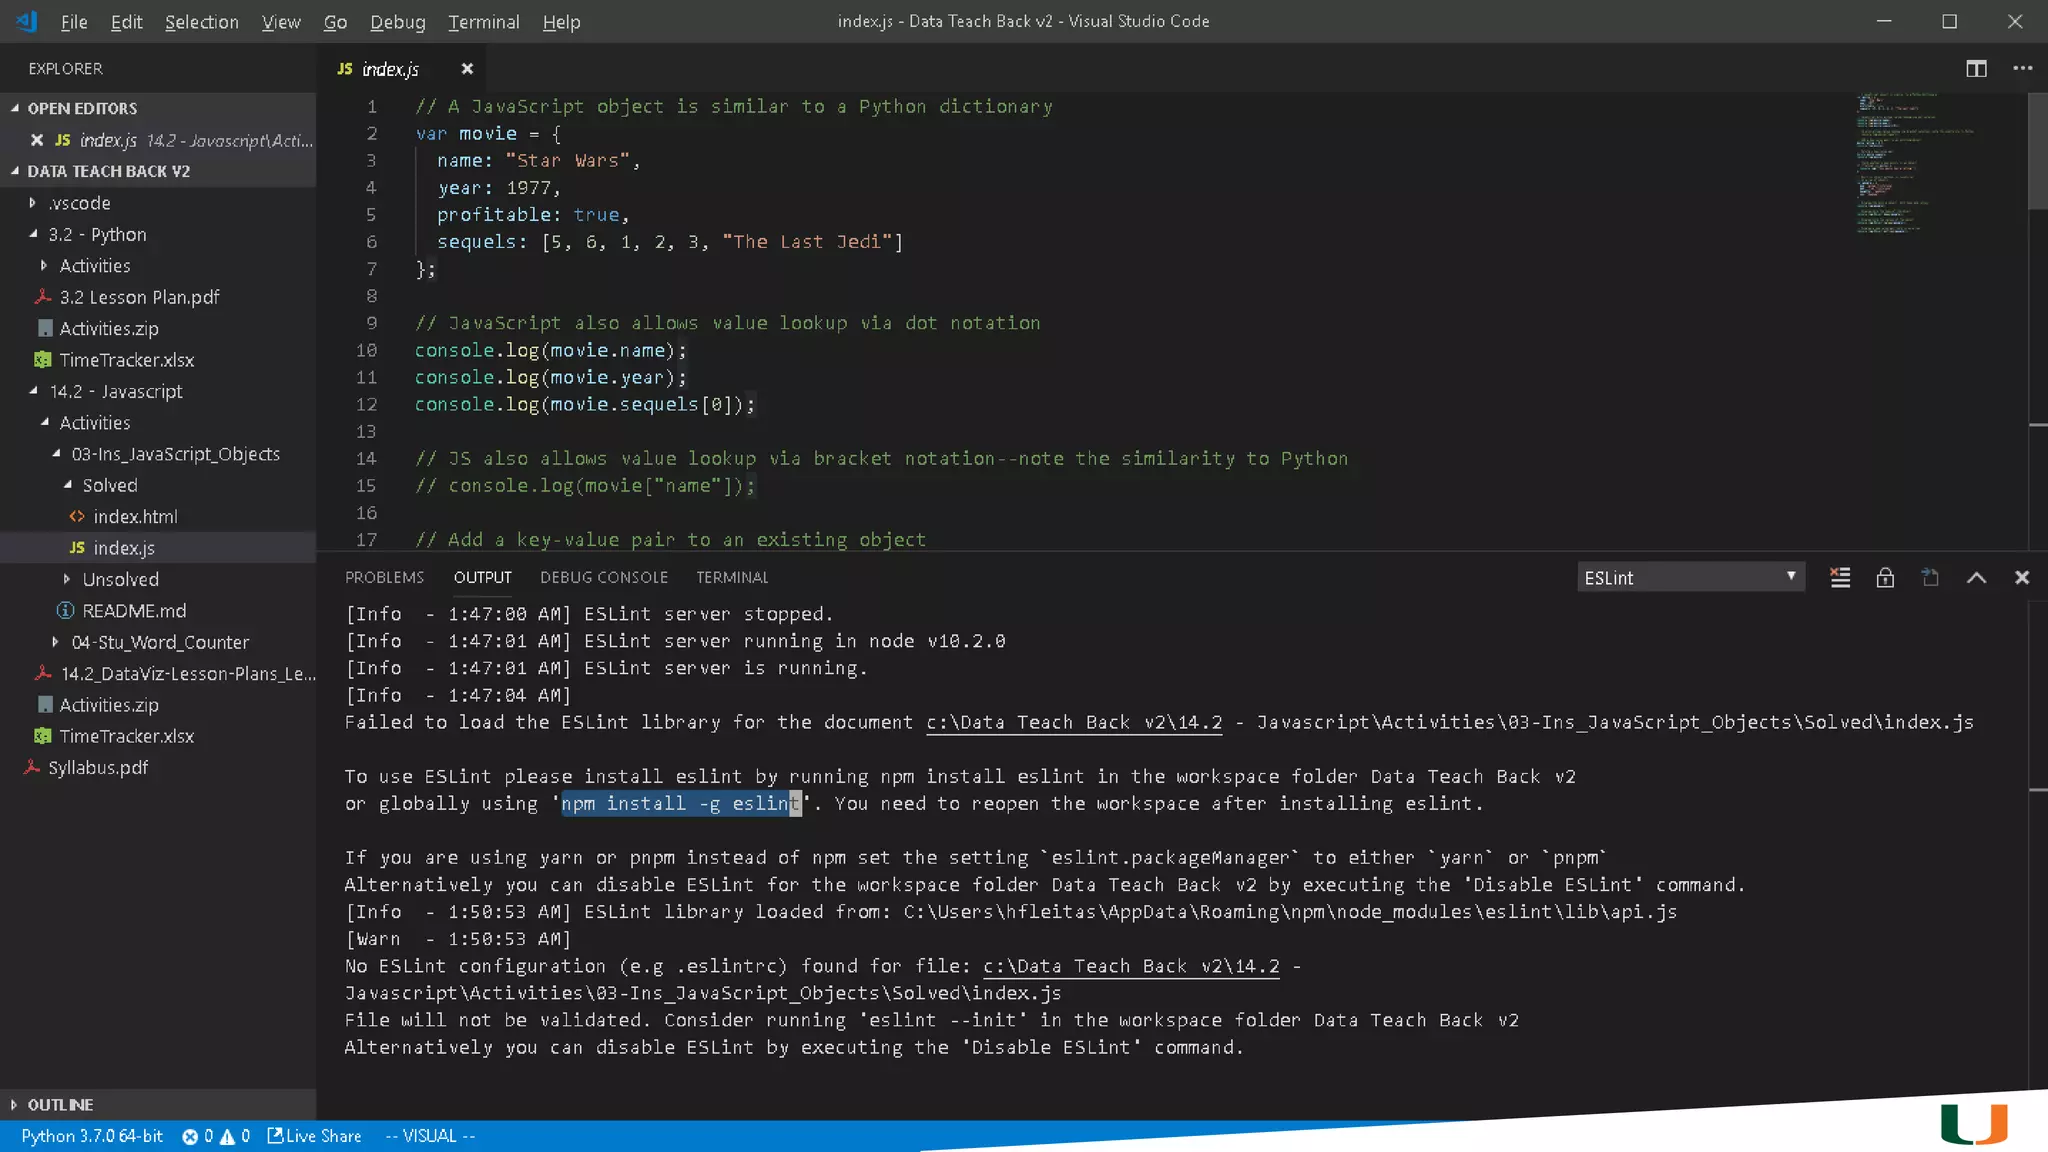Screen dimensions: 2048x1152
Task: Close the bottom output panel
Action: pyautogui.click(x=2021, y=577)
